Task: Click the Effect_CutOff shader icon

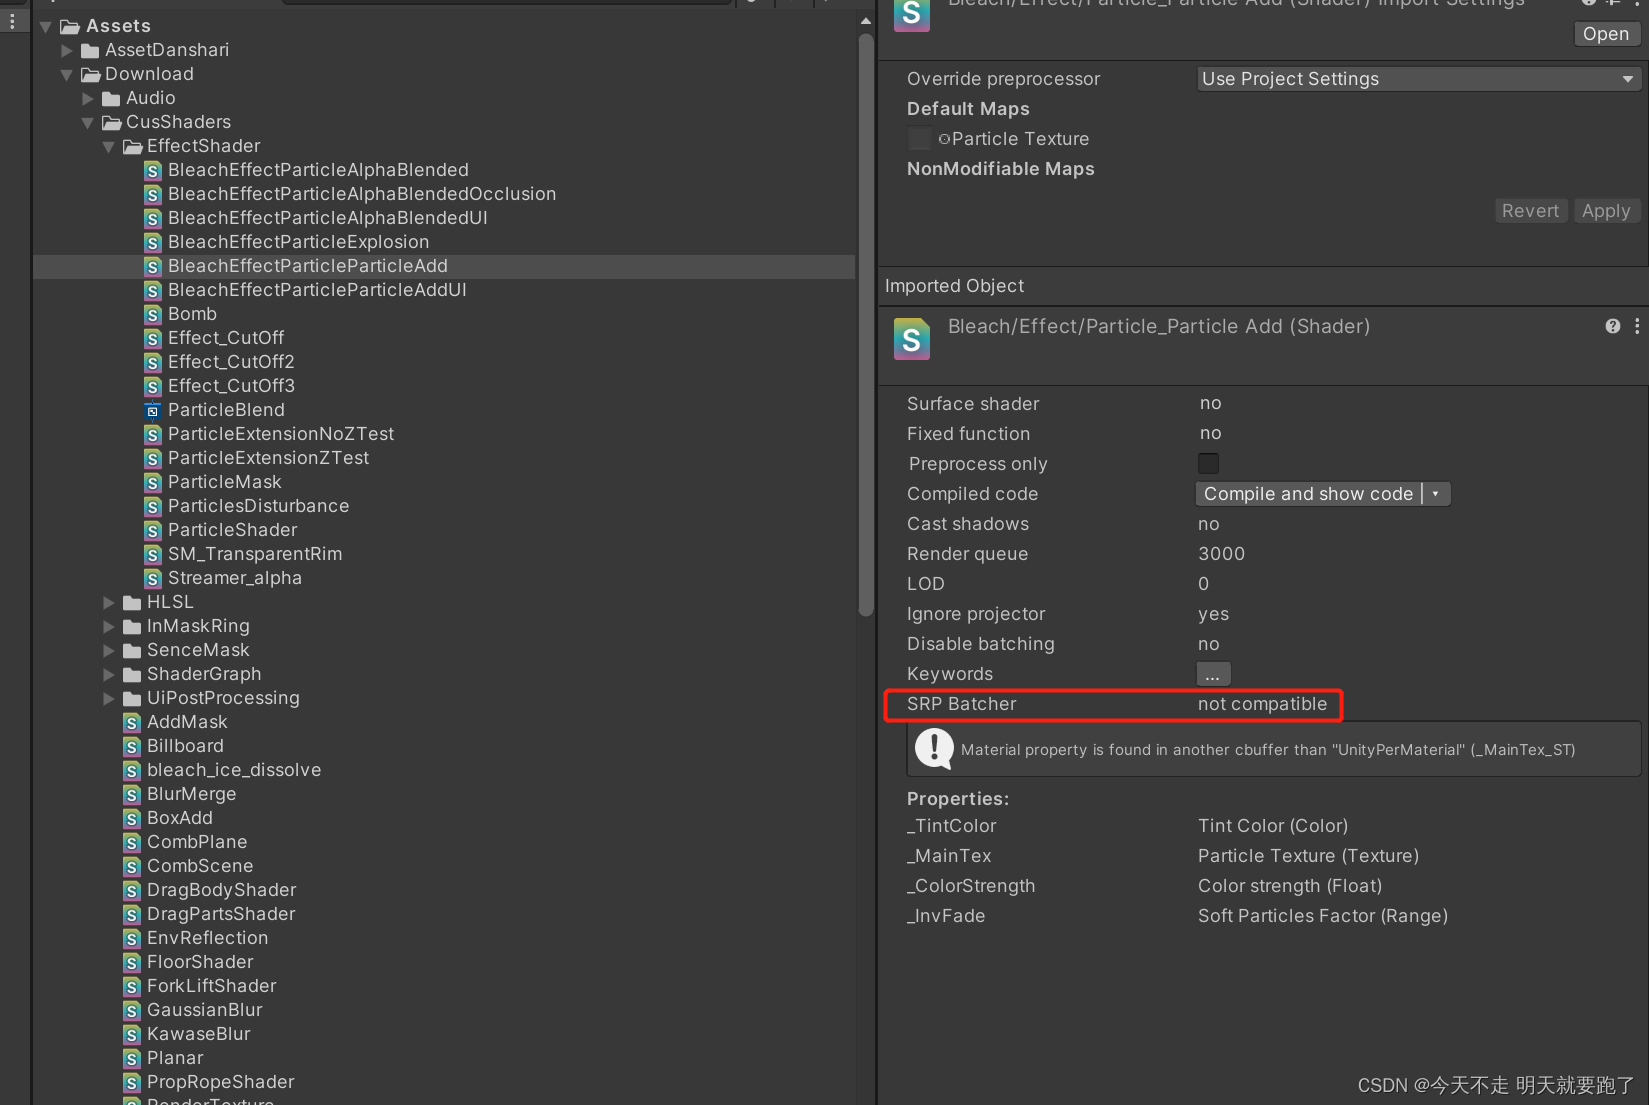Action: coord(152,338)
